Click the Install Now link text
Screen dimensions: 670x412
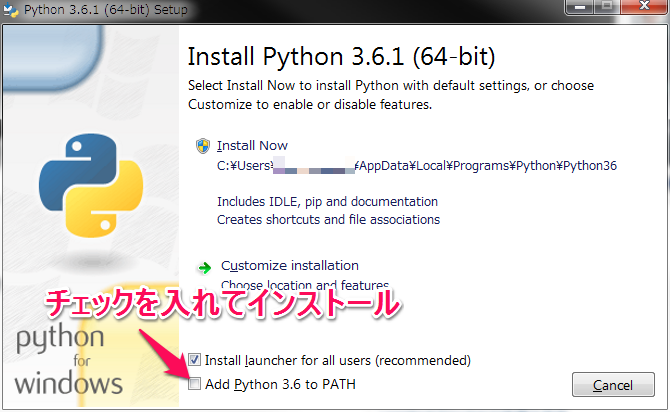[x=252, y=146]
